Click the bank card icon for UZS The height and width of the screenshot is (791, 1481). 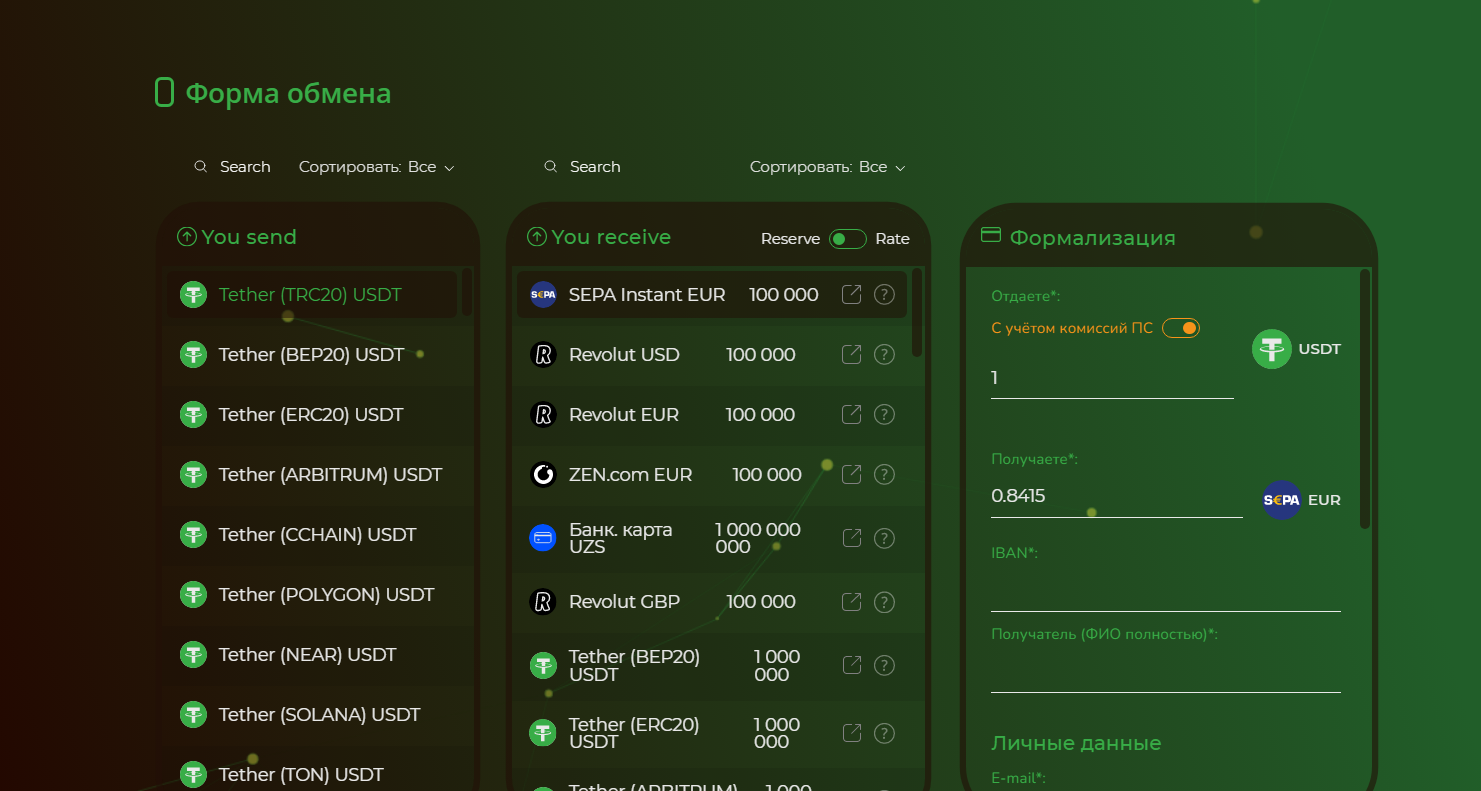point(543,538)
